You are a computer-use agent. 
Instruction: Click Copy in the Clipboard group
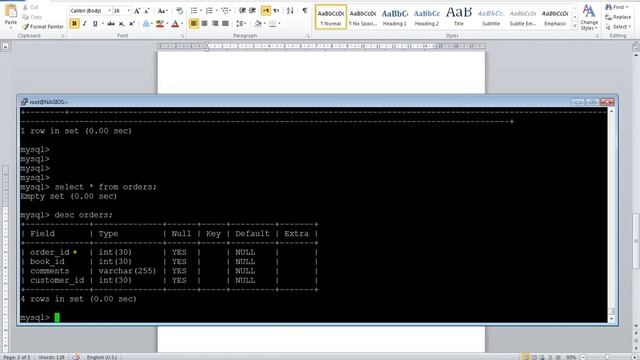[x=32, y=17]
